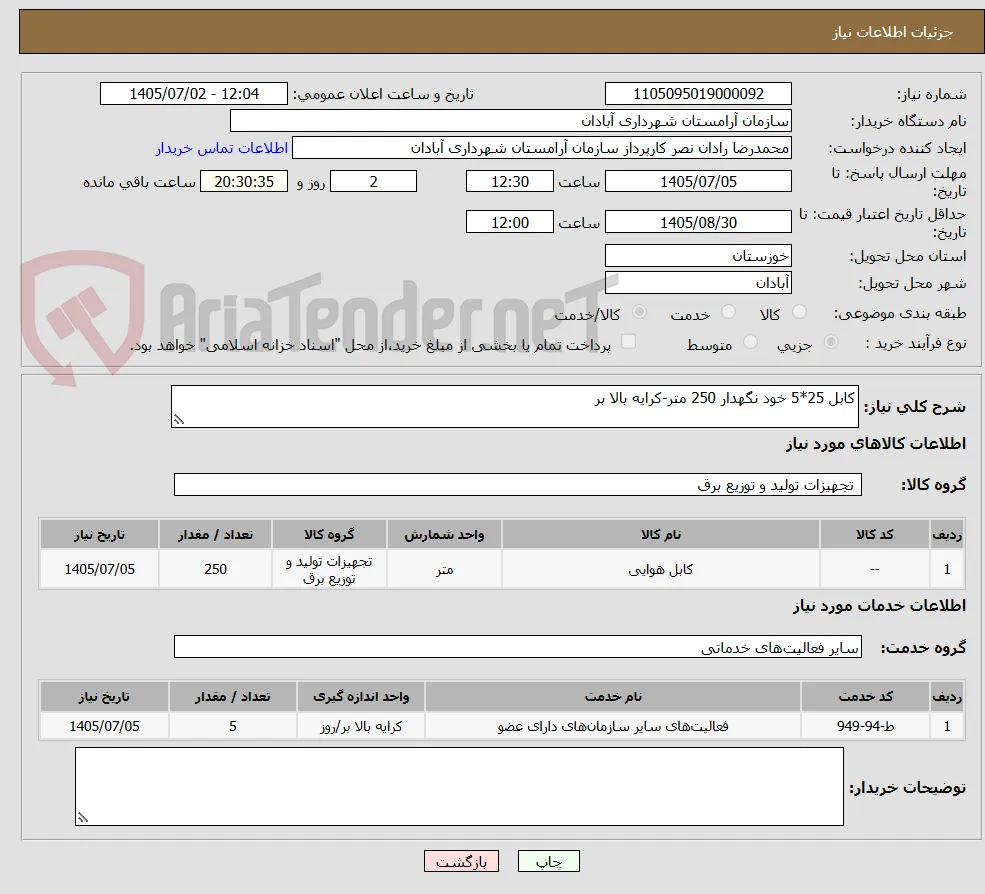The image size is (985, 894).
Task: Click the delivery province field خوزستان
Action: (x=698, y=256)
